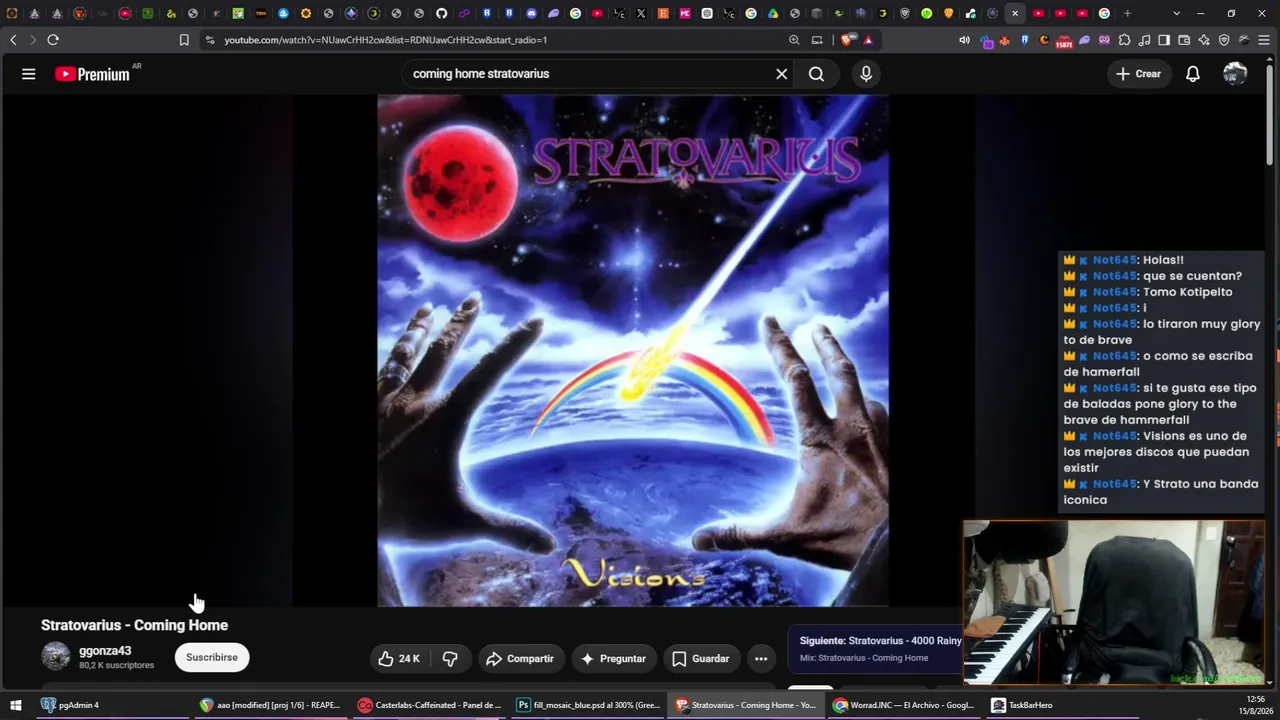Open media control music-note button
The width and height of the screenshot is (1280, 720).
coord(1145,40)
